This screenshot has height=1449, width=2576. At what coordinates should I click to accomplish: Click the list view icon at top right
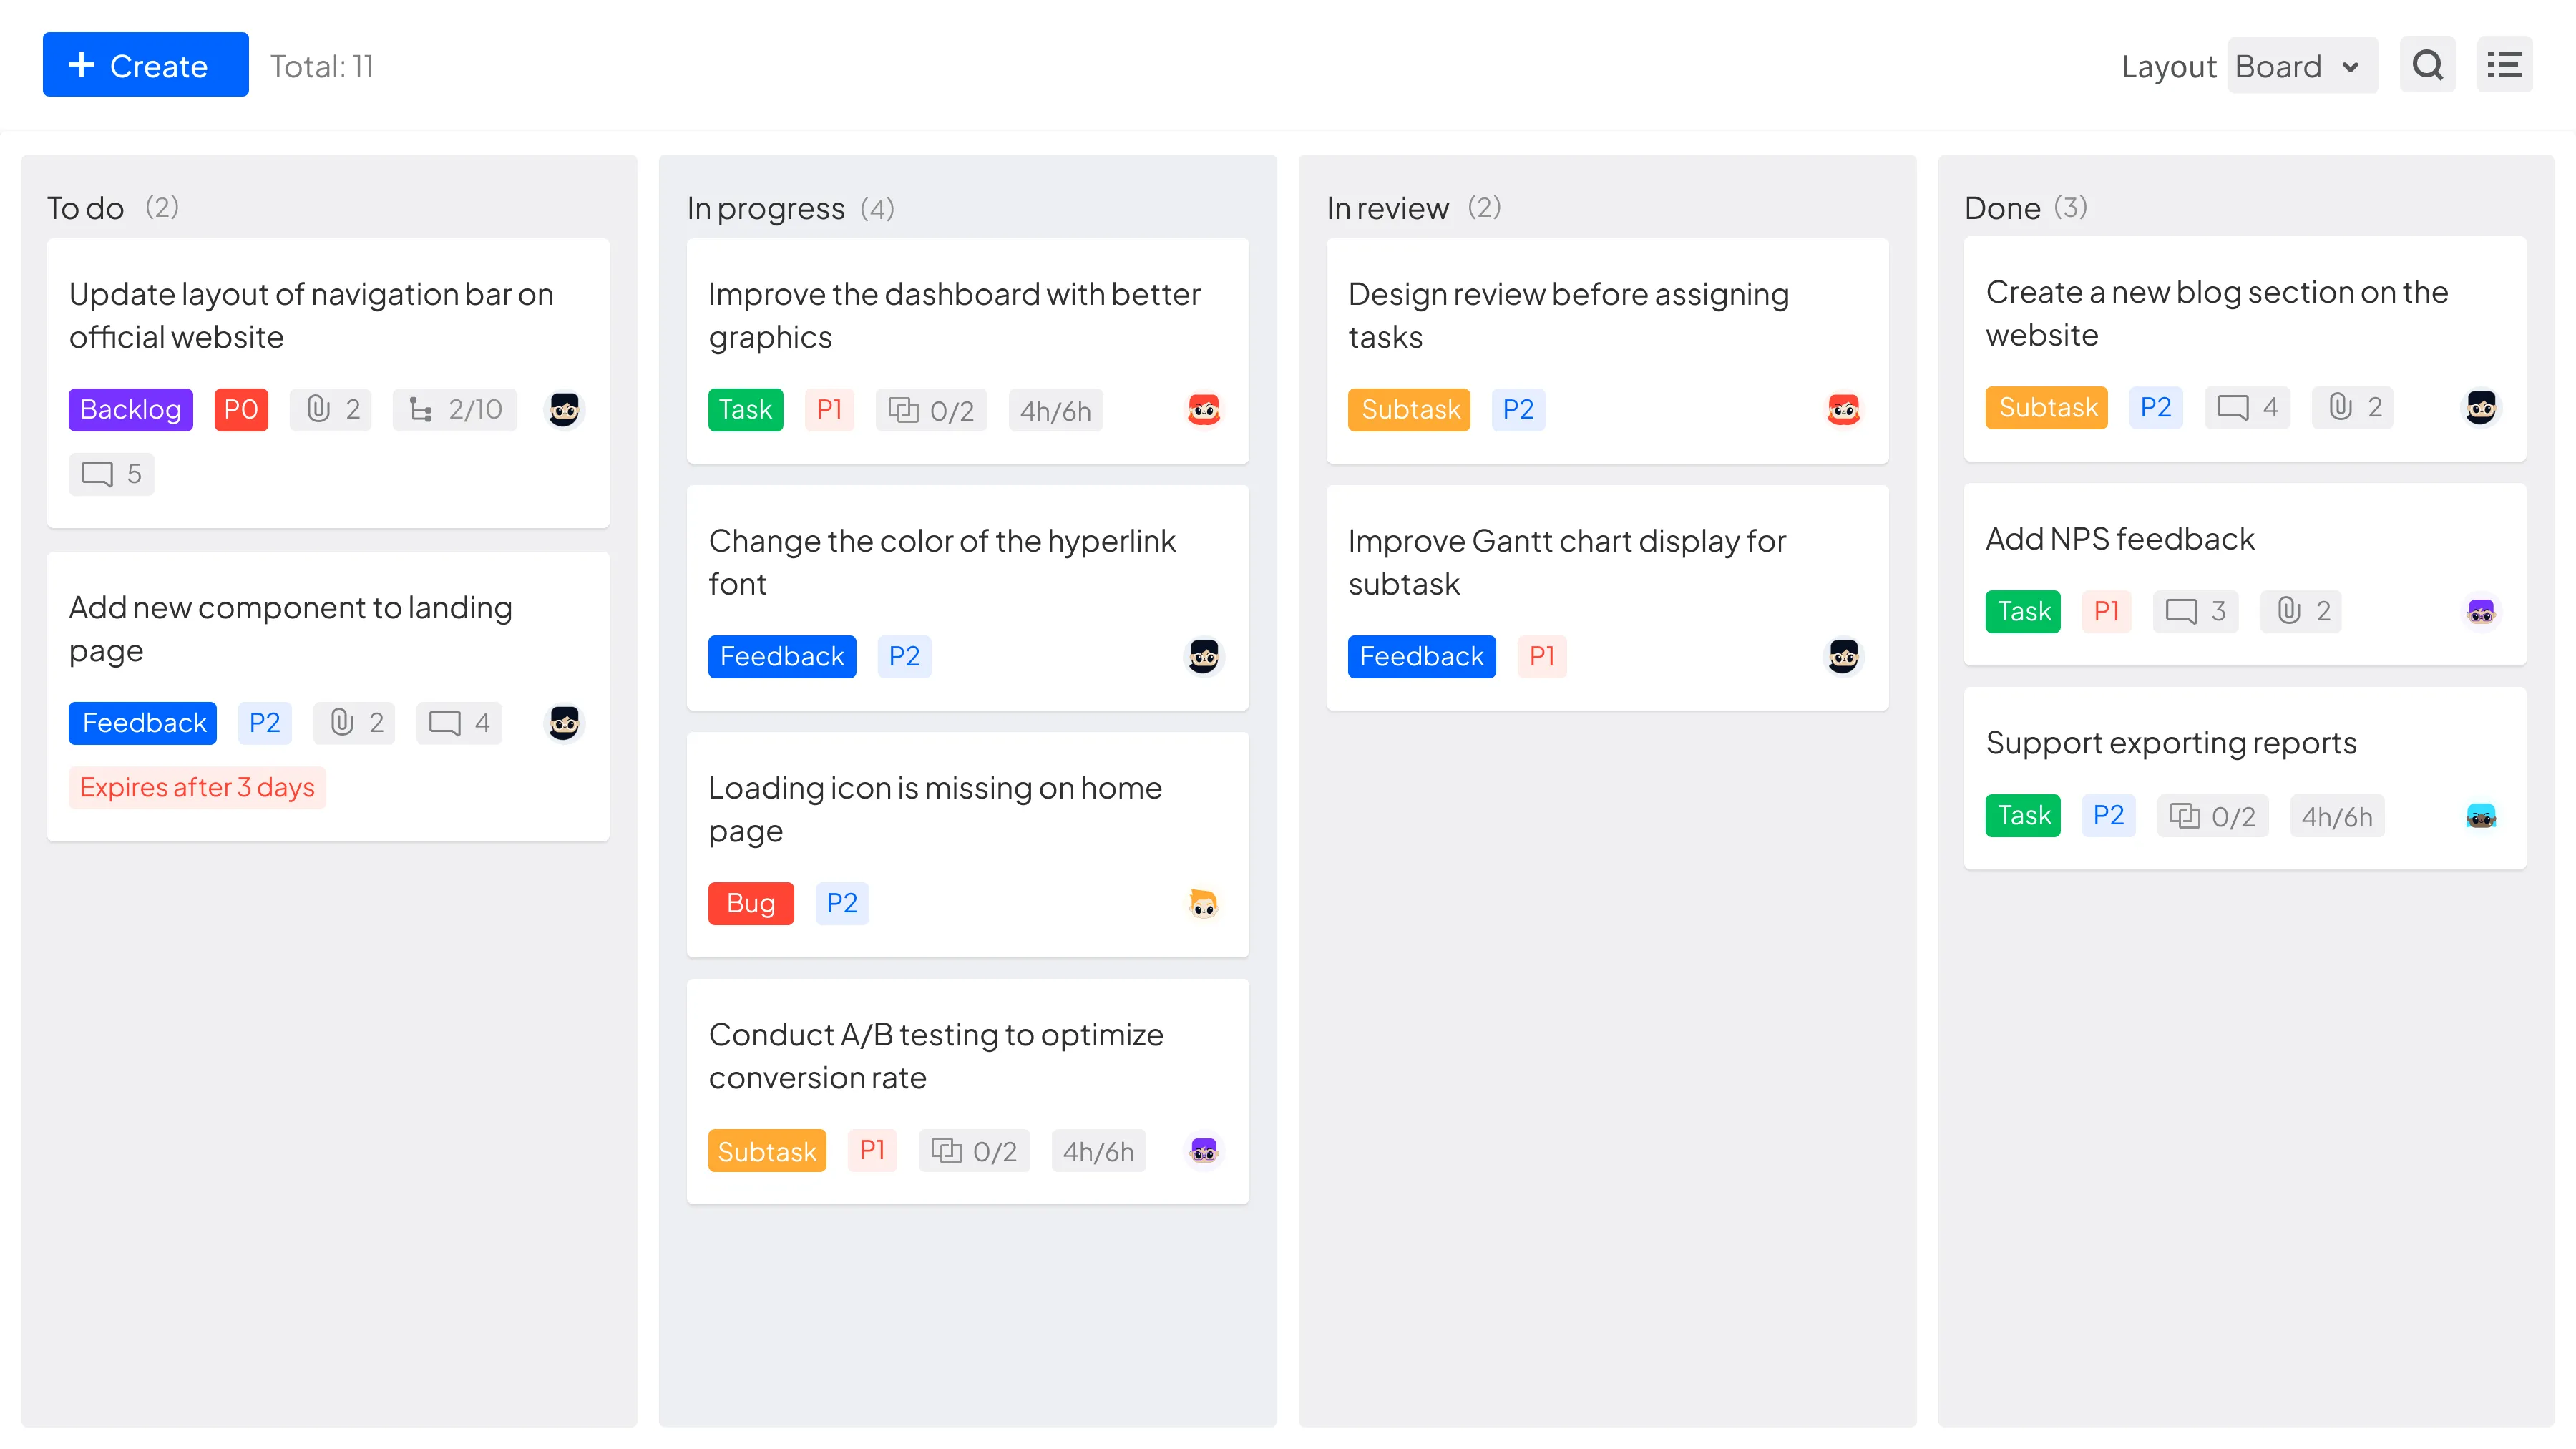tap(2504, 66)
